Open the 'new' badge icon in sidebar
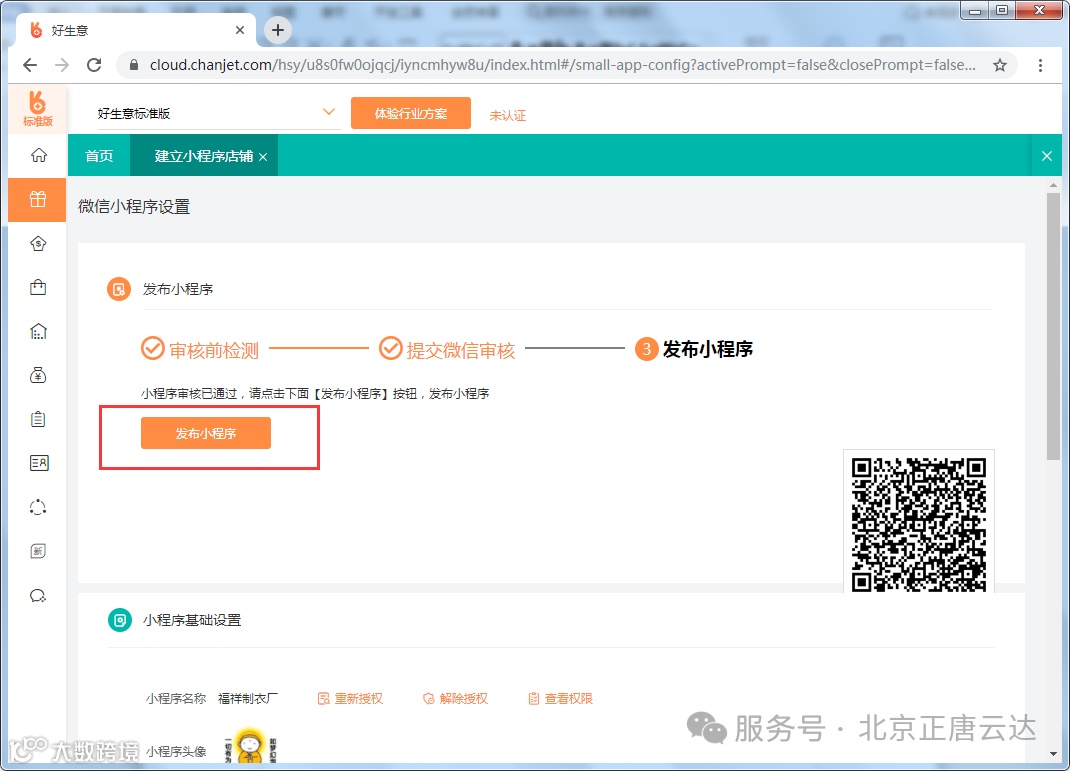Image resolution: width=1070 pixels, height=771 pixels. coord(38,551)
